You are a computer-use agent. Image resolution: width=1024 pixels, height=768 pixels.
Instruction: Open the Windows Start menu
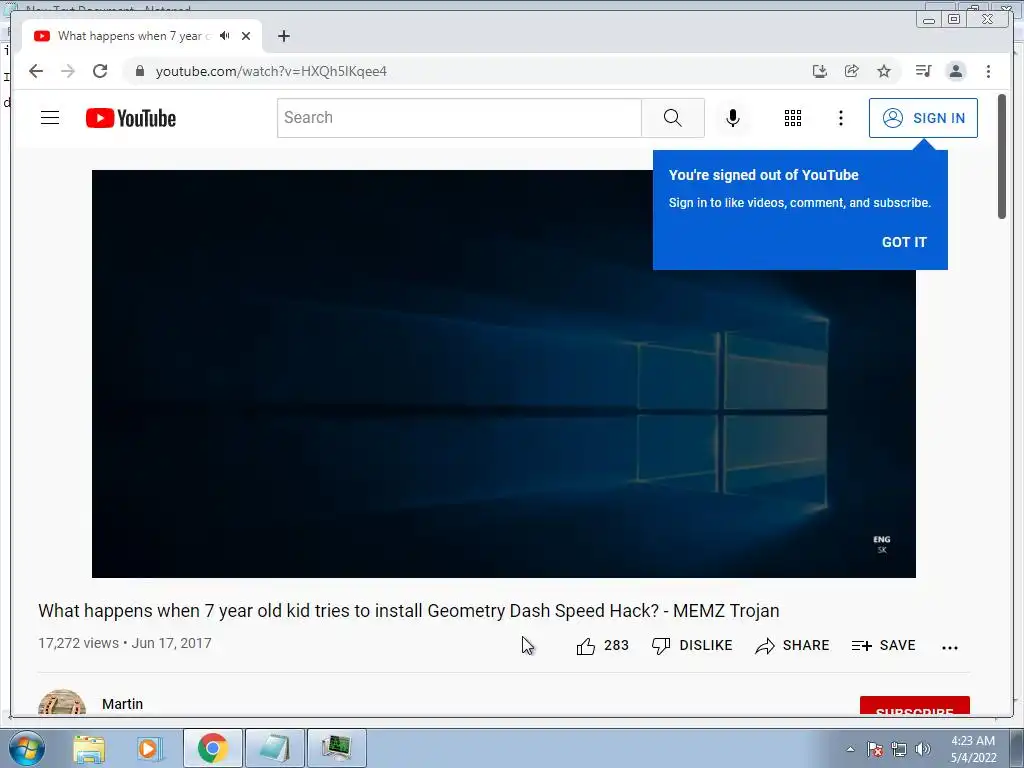[x=25, y=748]
